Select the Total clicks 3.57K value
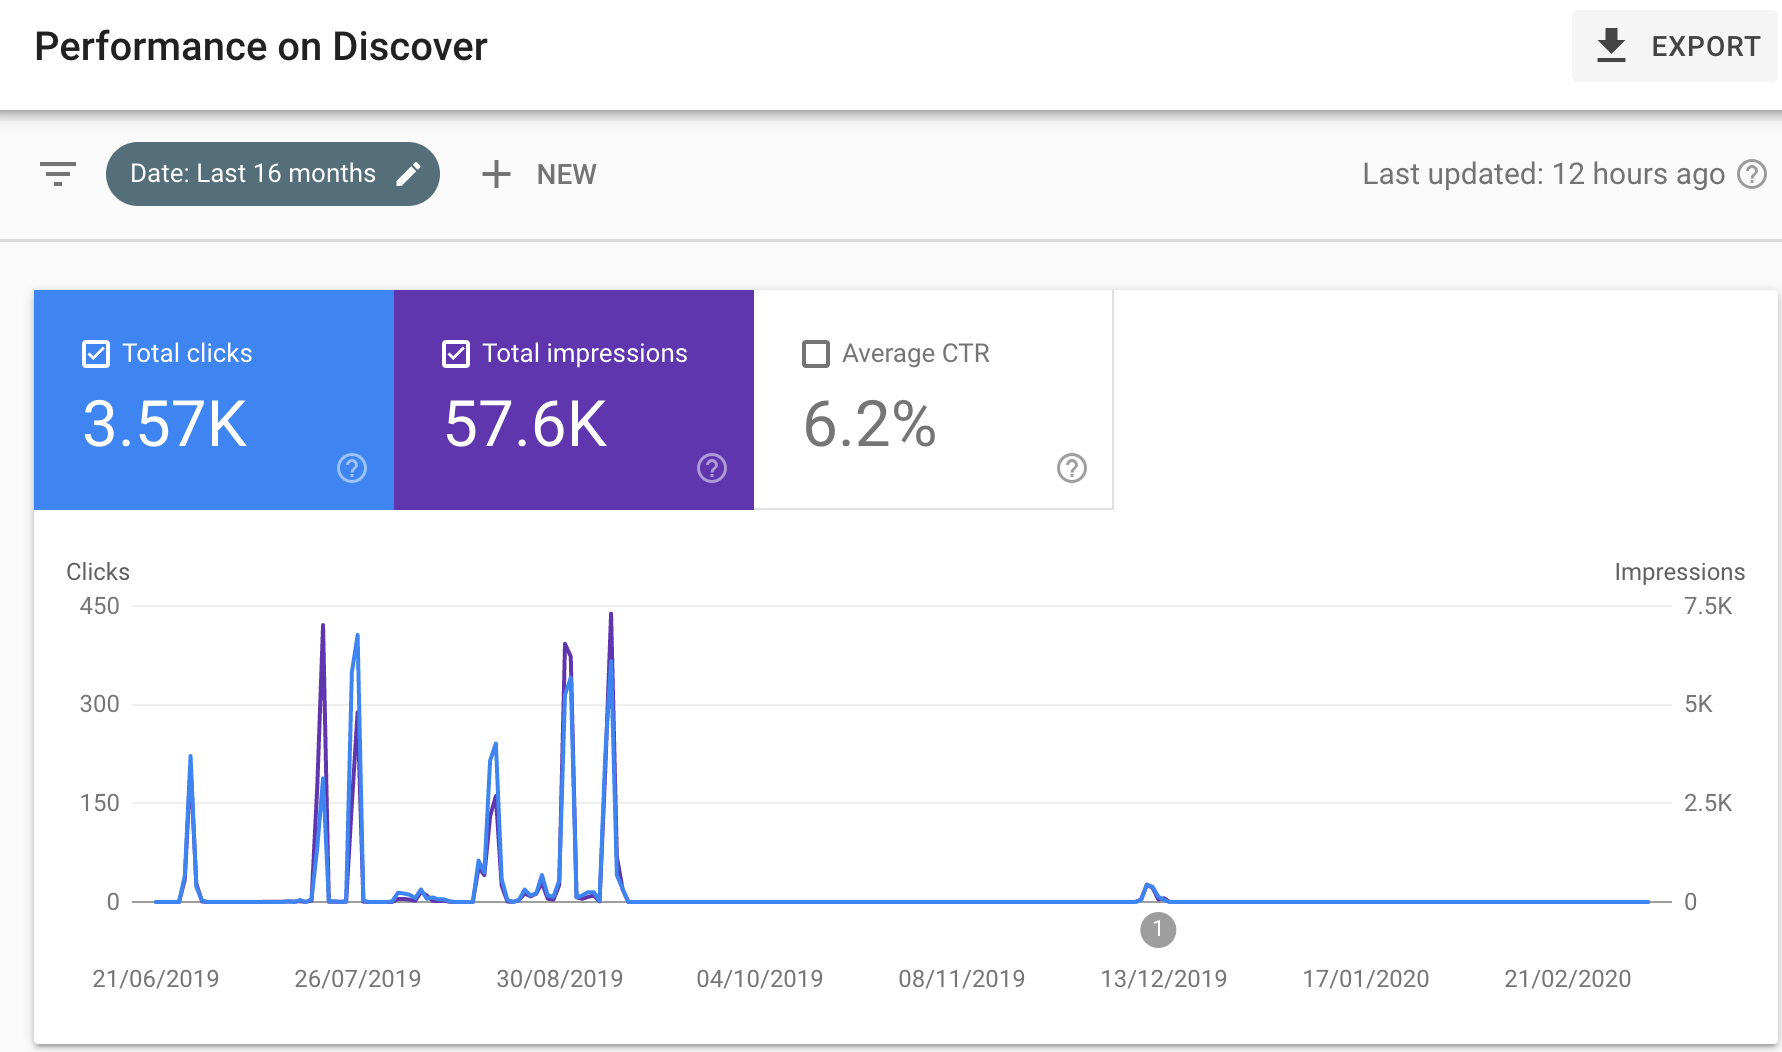 [165, 424]
